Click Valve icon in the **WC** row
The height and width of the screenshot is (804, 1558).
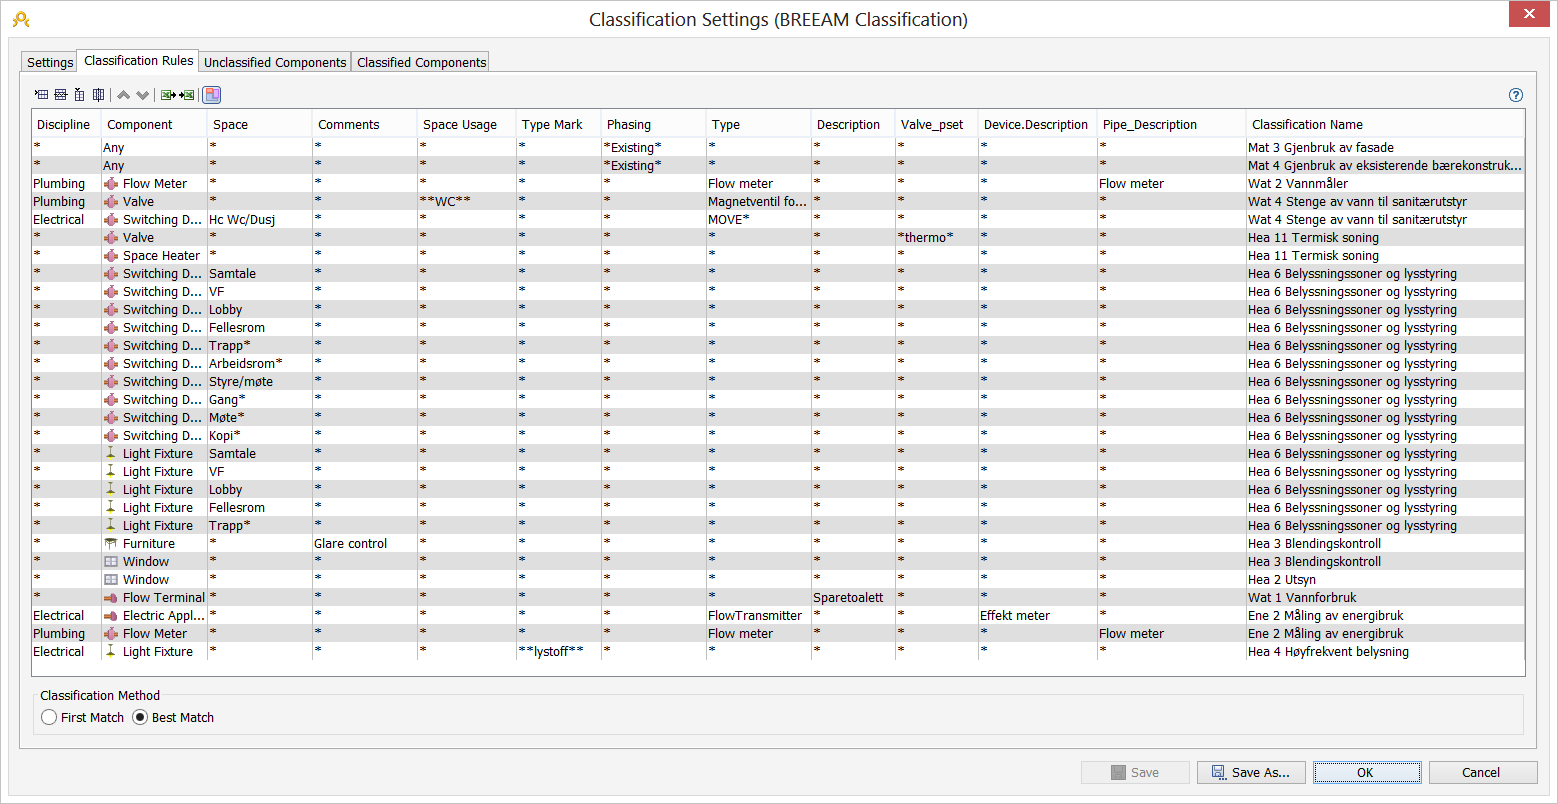click(112, 202)
